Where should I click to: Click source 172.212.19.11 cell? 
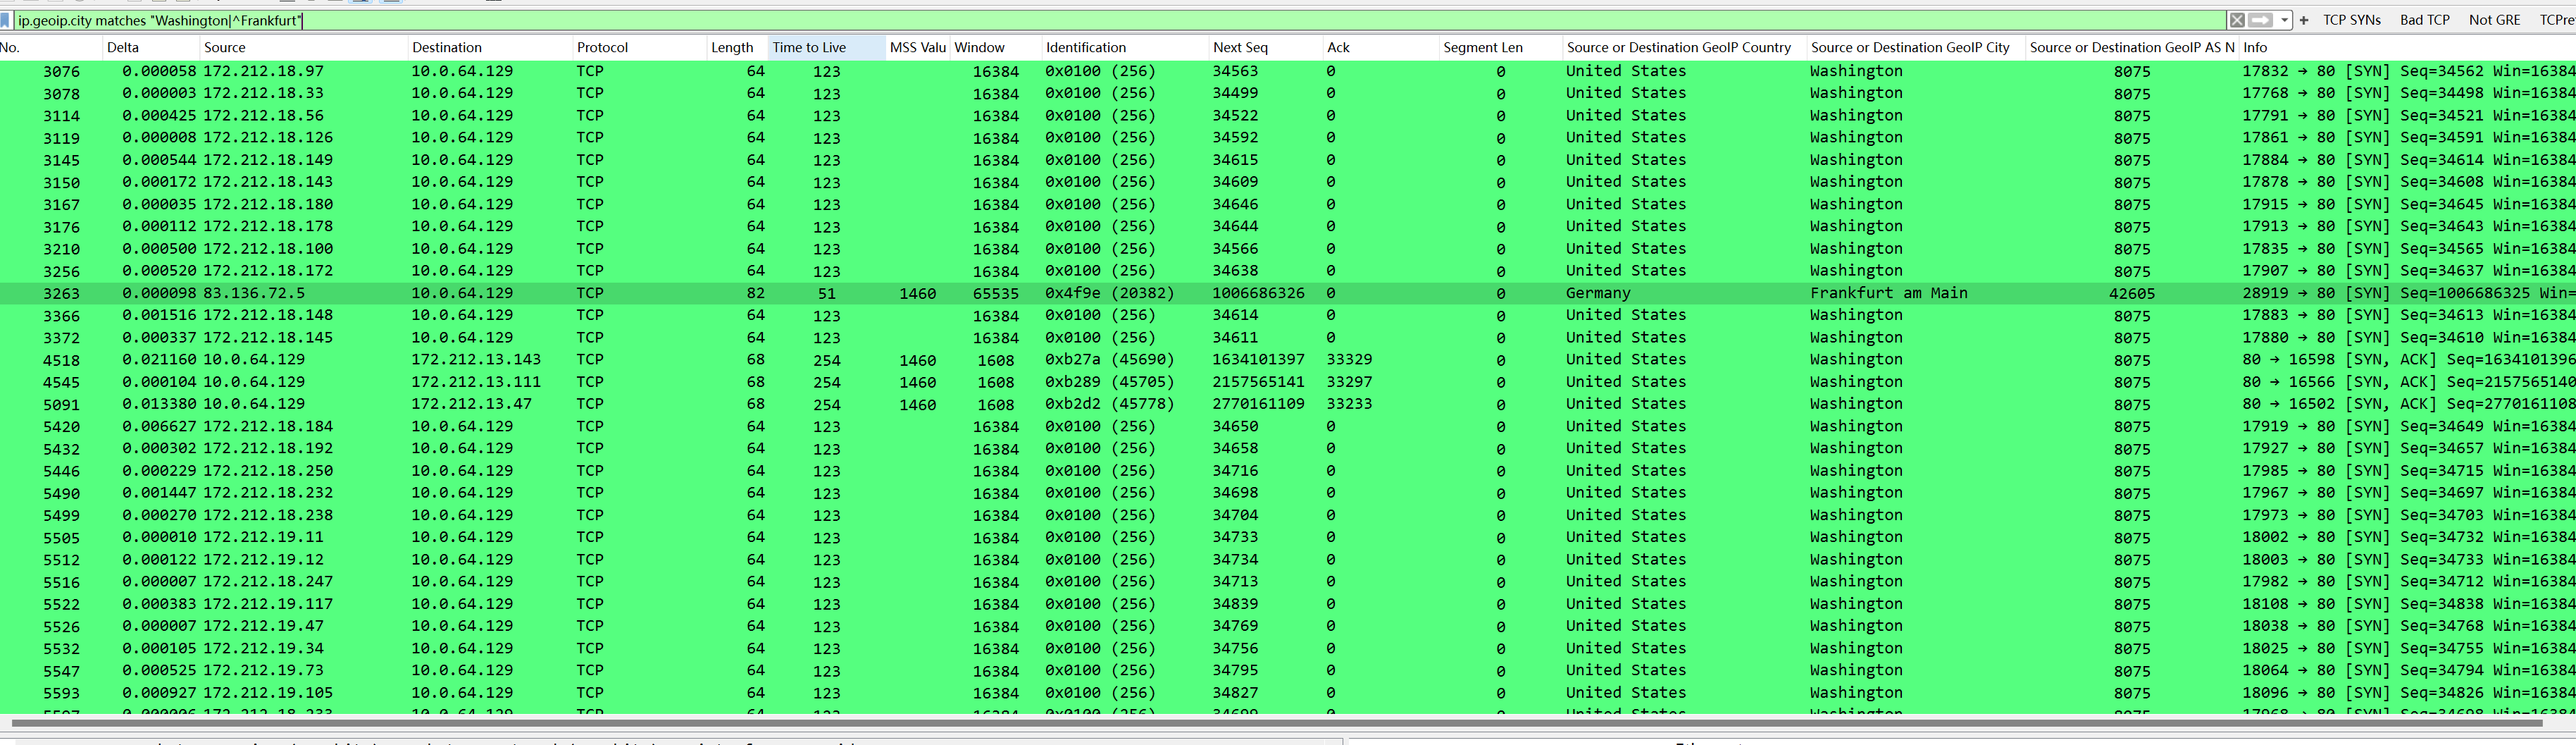click(x=263, y=537)
